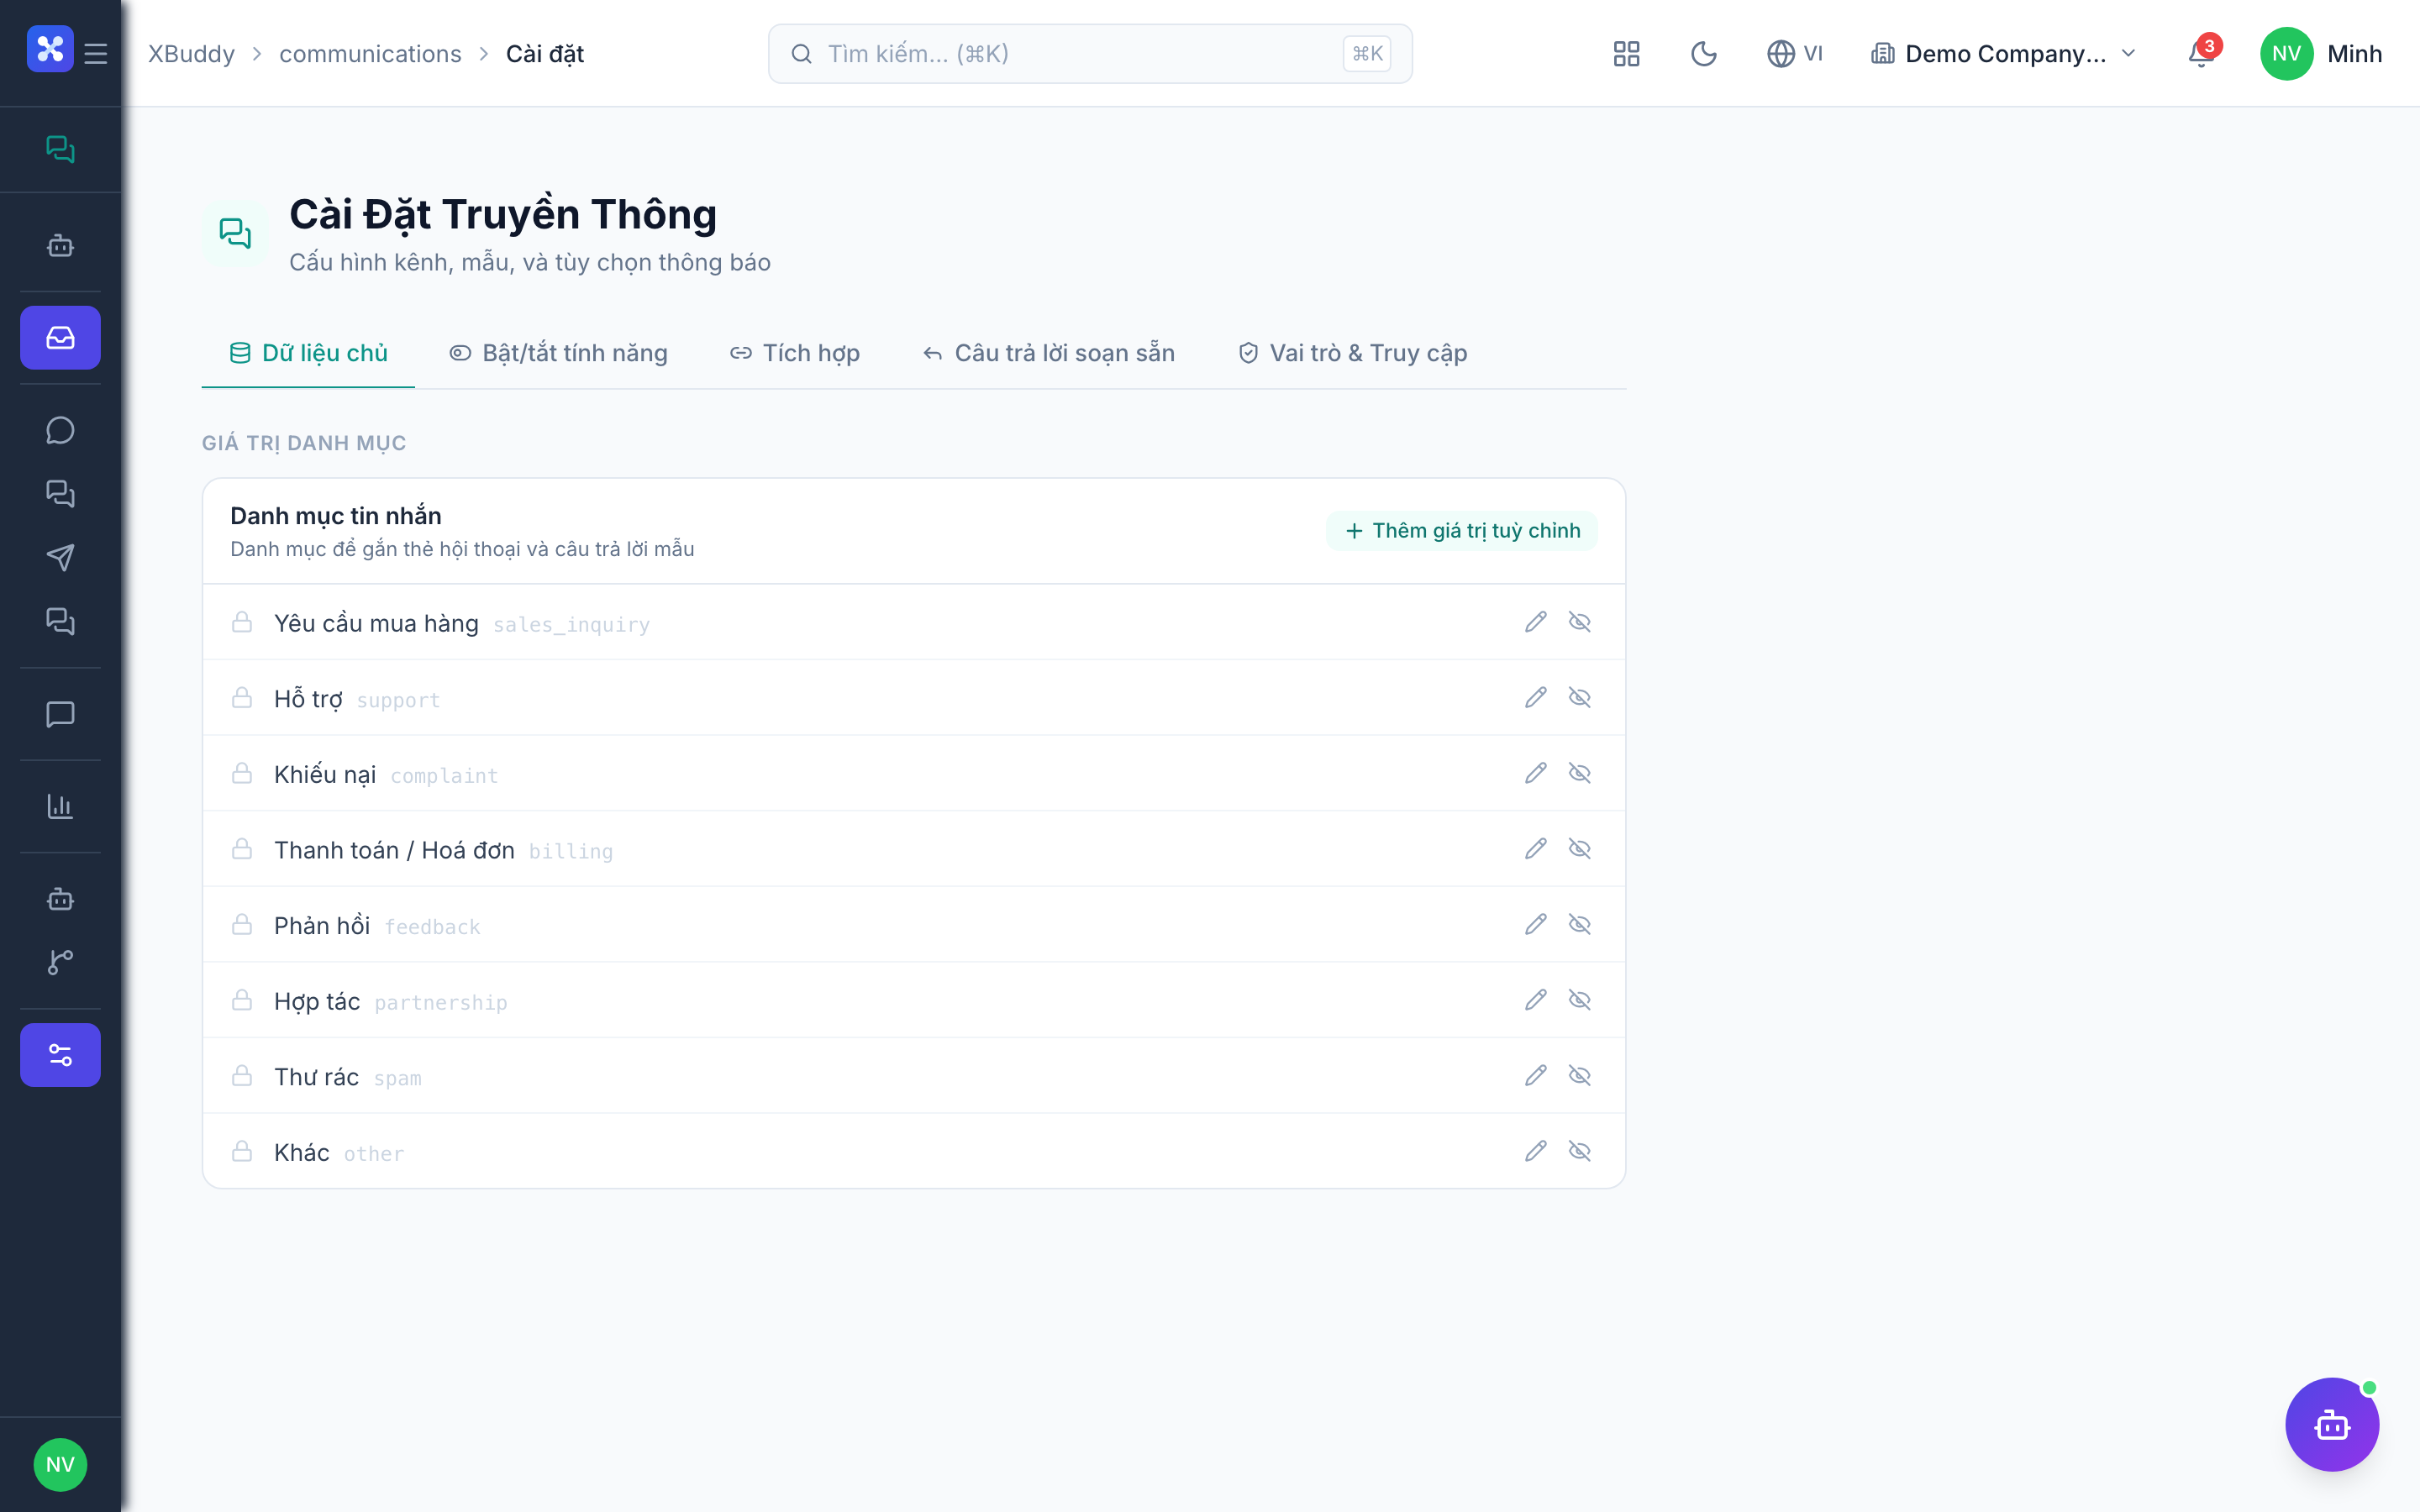Open the square message sidebar icon
Screen dimensions: 2420x1512
point(60,714)
